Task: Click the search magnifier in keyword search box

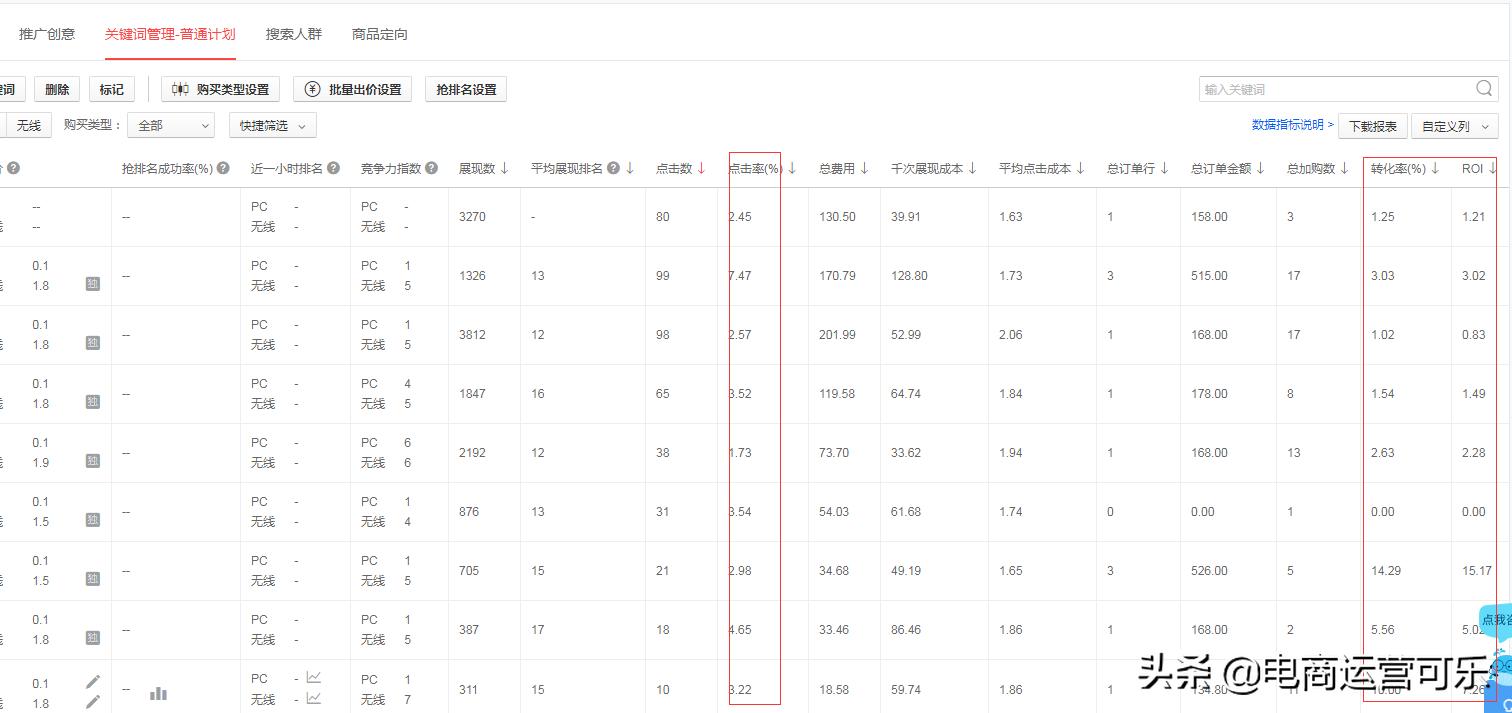Action: (x=1483, y=88)
